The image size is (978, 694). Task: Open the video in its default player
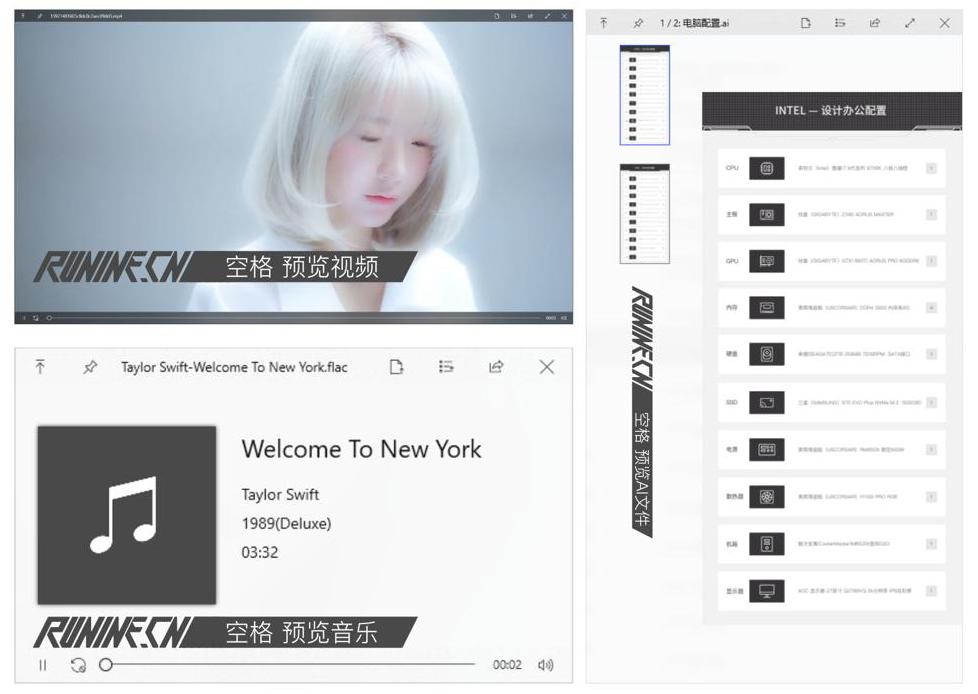pos(495,17)
